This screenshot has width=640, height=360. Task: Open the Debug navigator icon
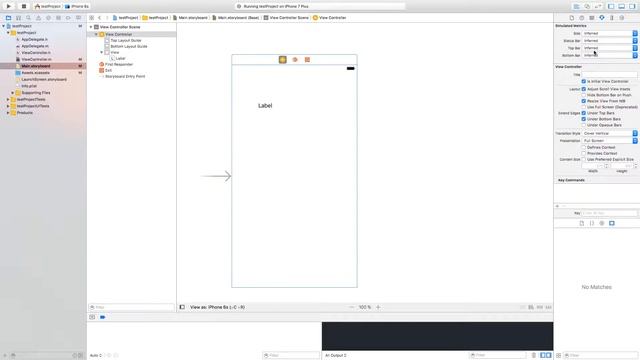click(58, 18)
